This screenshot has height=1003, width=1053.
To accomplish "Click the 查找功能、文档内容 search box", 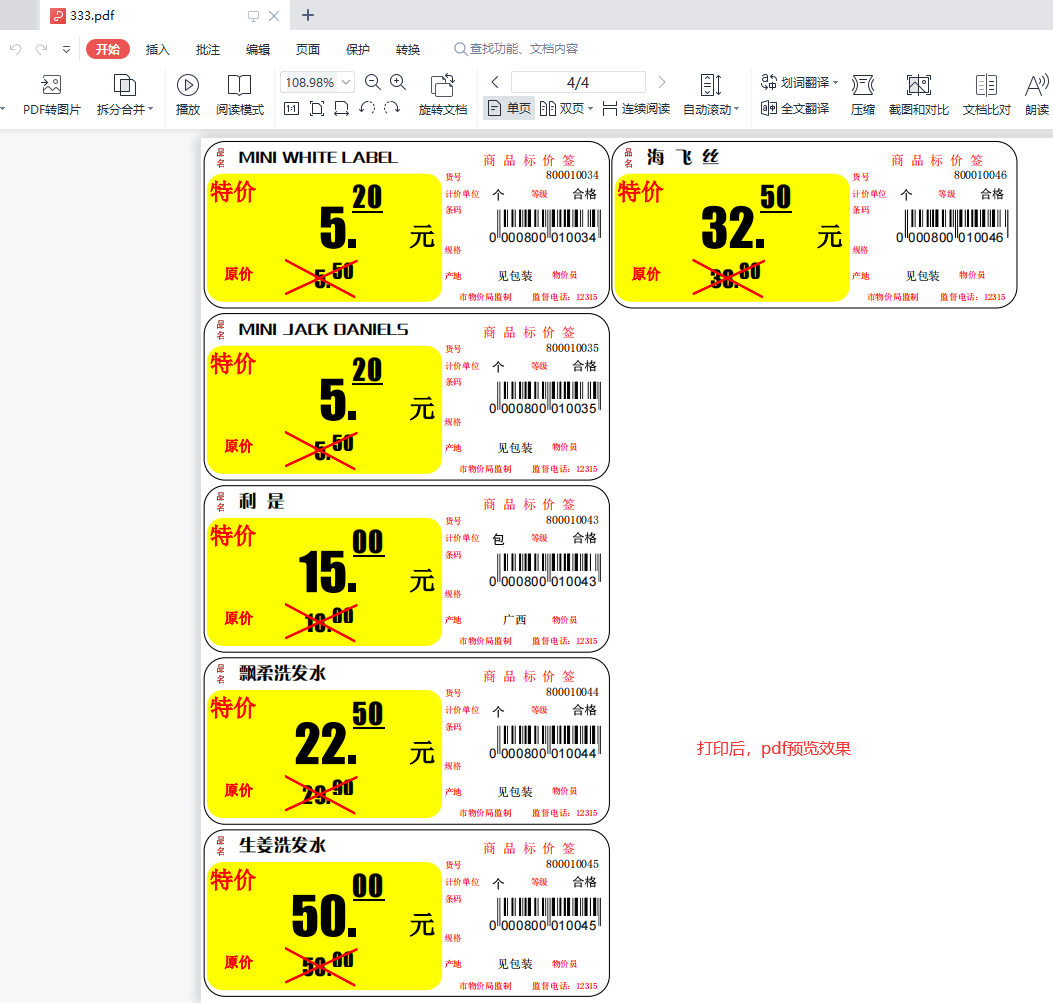I will pyautogui.click(x=516, y=49).
